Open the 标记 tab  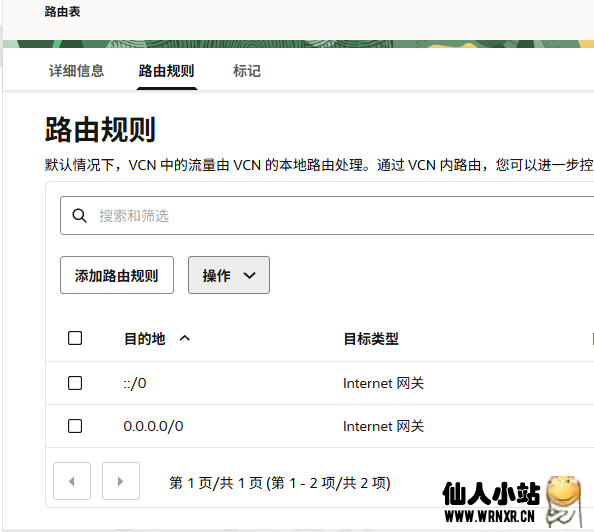(247, 71)
